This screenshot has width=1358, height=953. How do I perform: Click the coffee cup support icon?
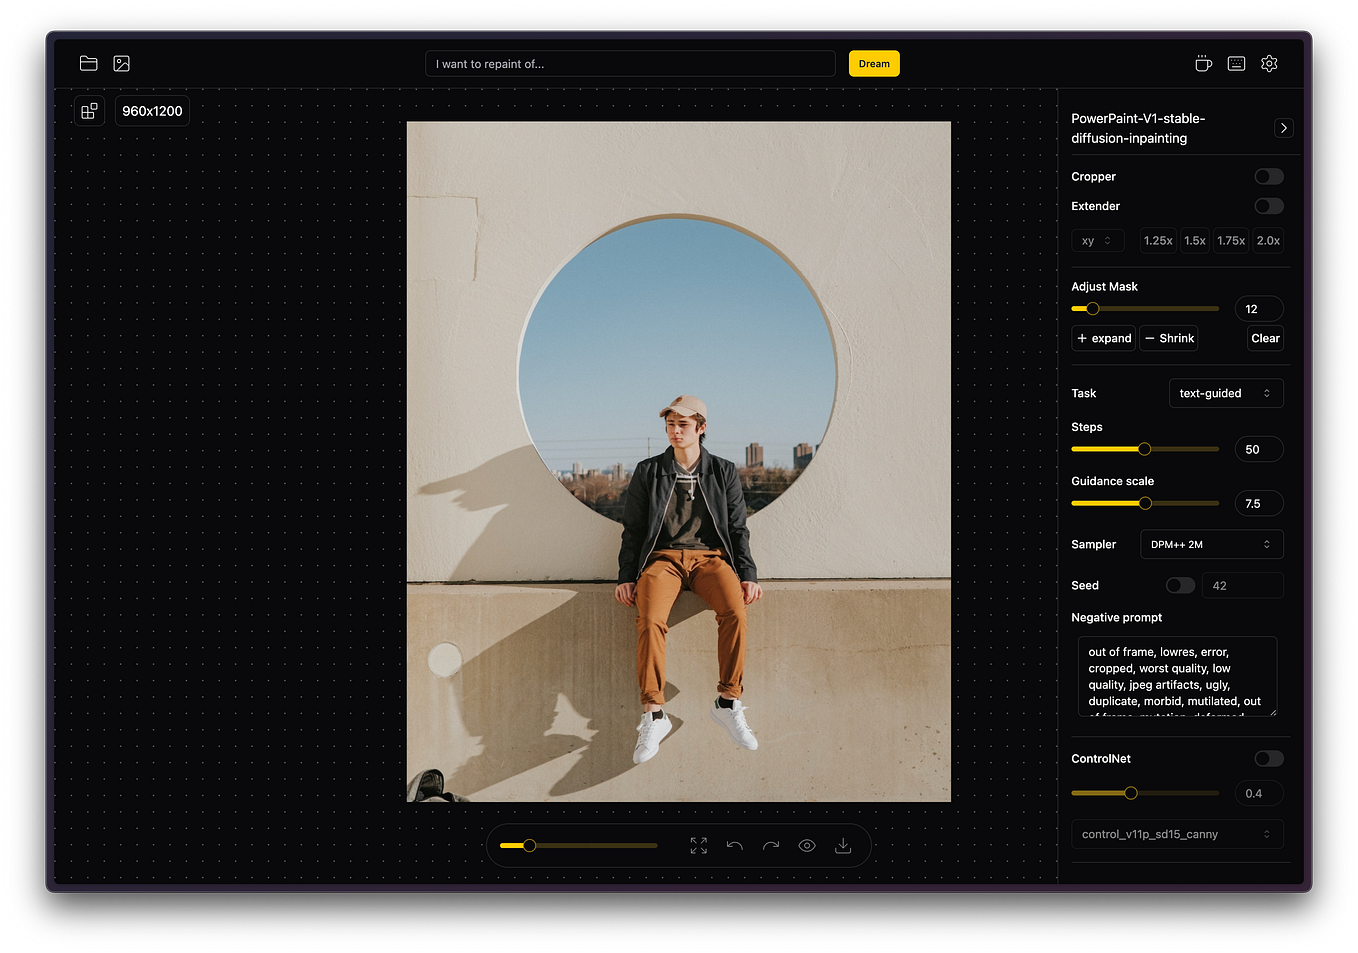click(x=1203, y=62)
